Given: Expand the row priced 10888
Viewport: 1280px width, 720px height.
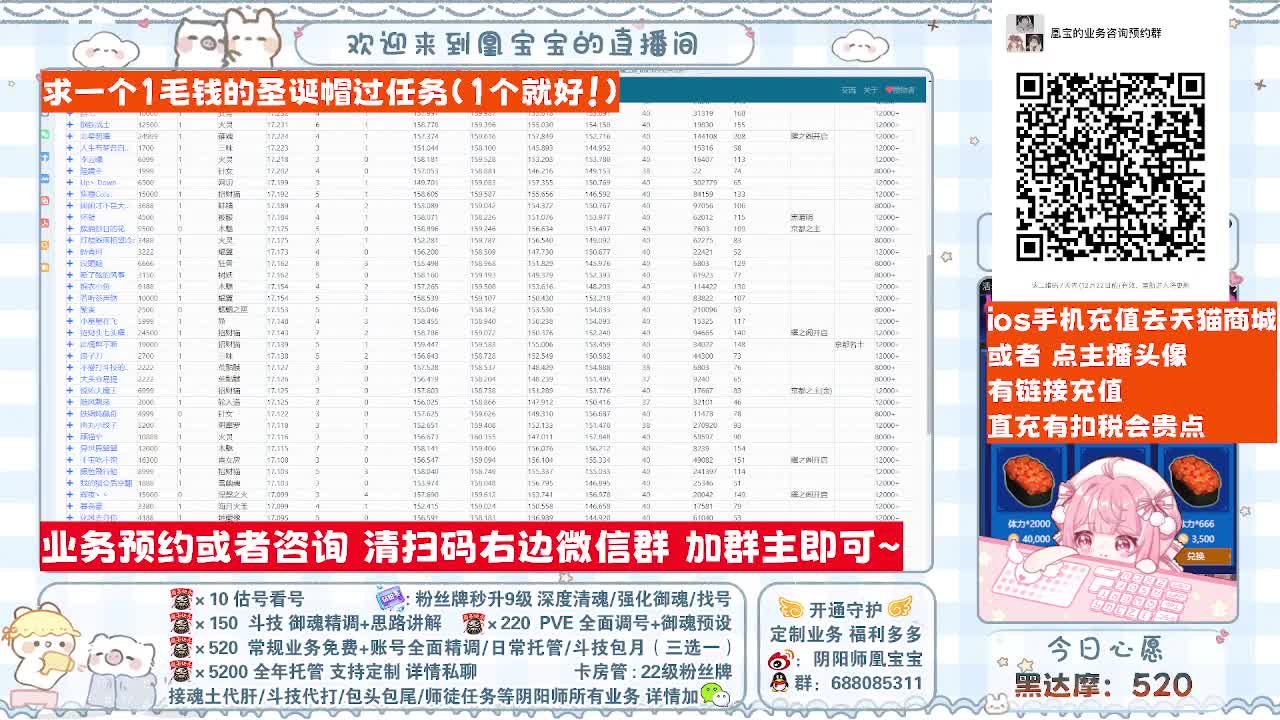Looking at the screenshot, I should (x=70, y=437).
